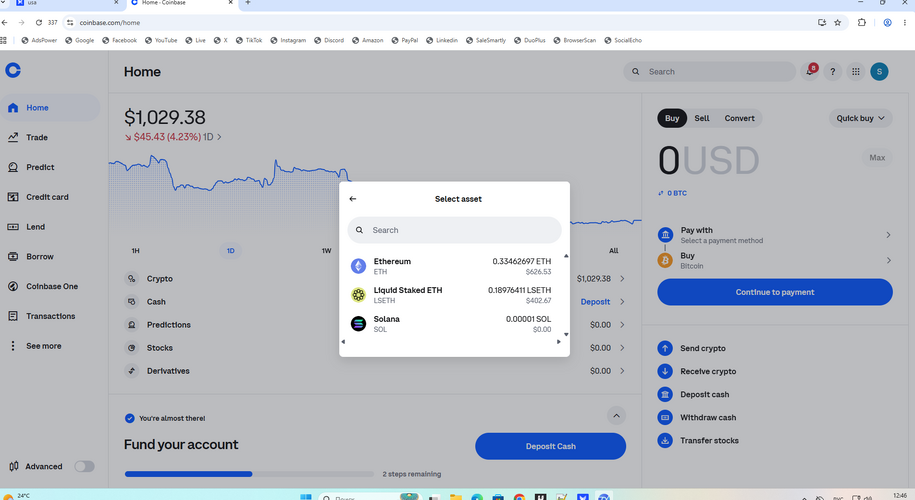915x500 pixels.
Task: Open the Crypto balance row
Action: coord(375,279)
